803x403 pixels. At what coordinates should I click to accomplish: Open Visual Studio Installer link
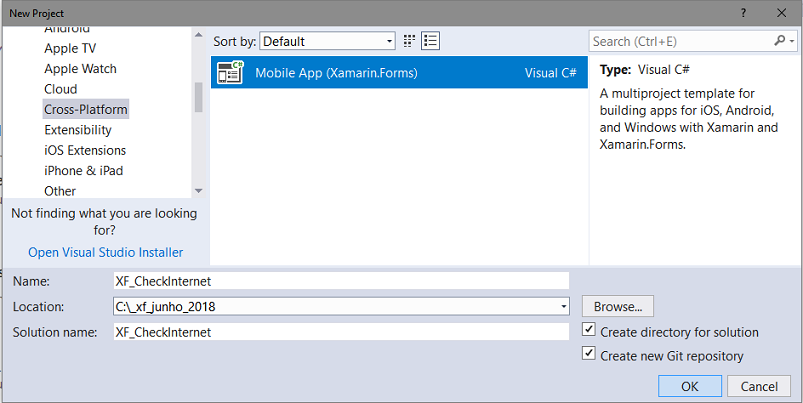pos(105,252)
